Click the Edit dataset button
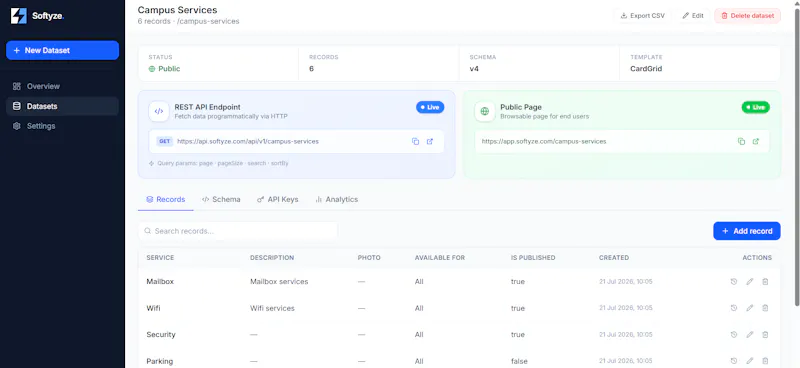The width and height of the screenshot is (800, 368). (x=693, y=16)
